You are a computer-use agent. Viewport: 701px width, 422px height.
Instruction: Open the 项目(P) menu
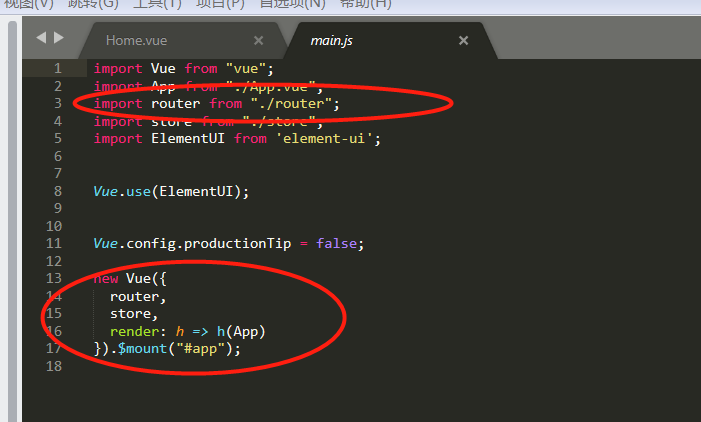220,4
